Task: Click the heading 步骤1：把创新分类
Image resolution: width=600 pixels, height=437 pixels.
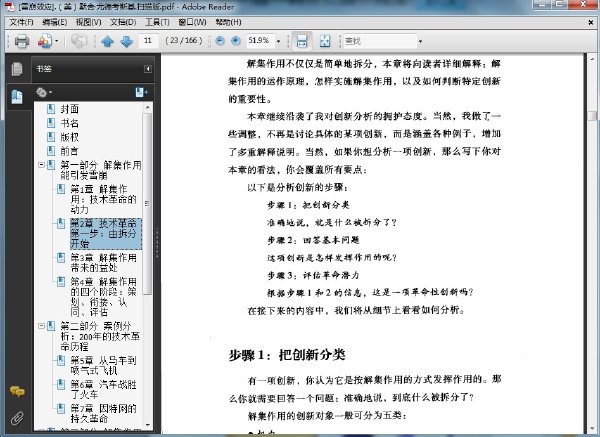Action: click(x=287, y=354)
